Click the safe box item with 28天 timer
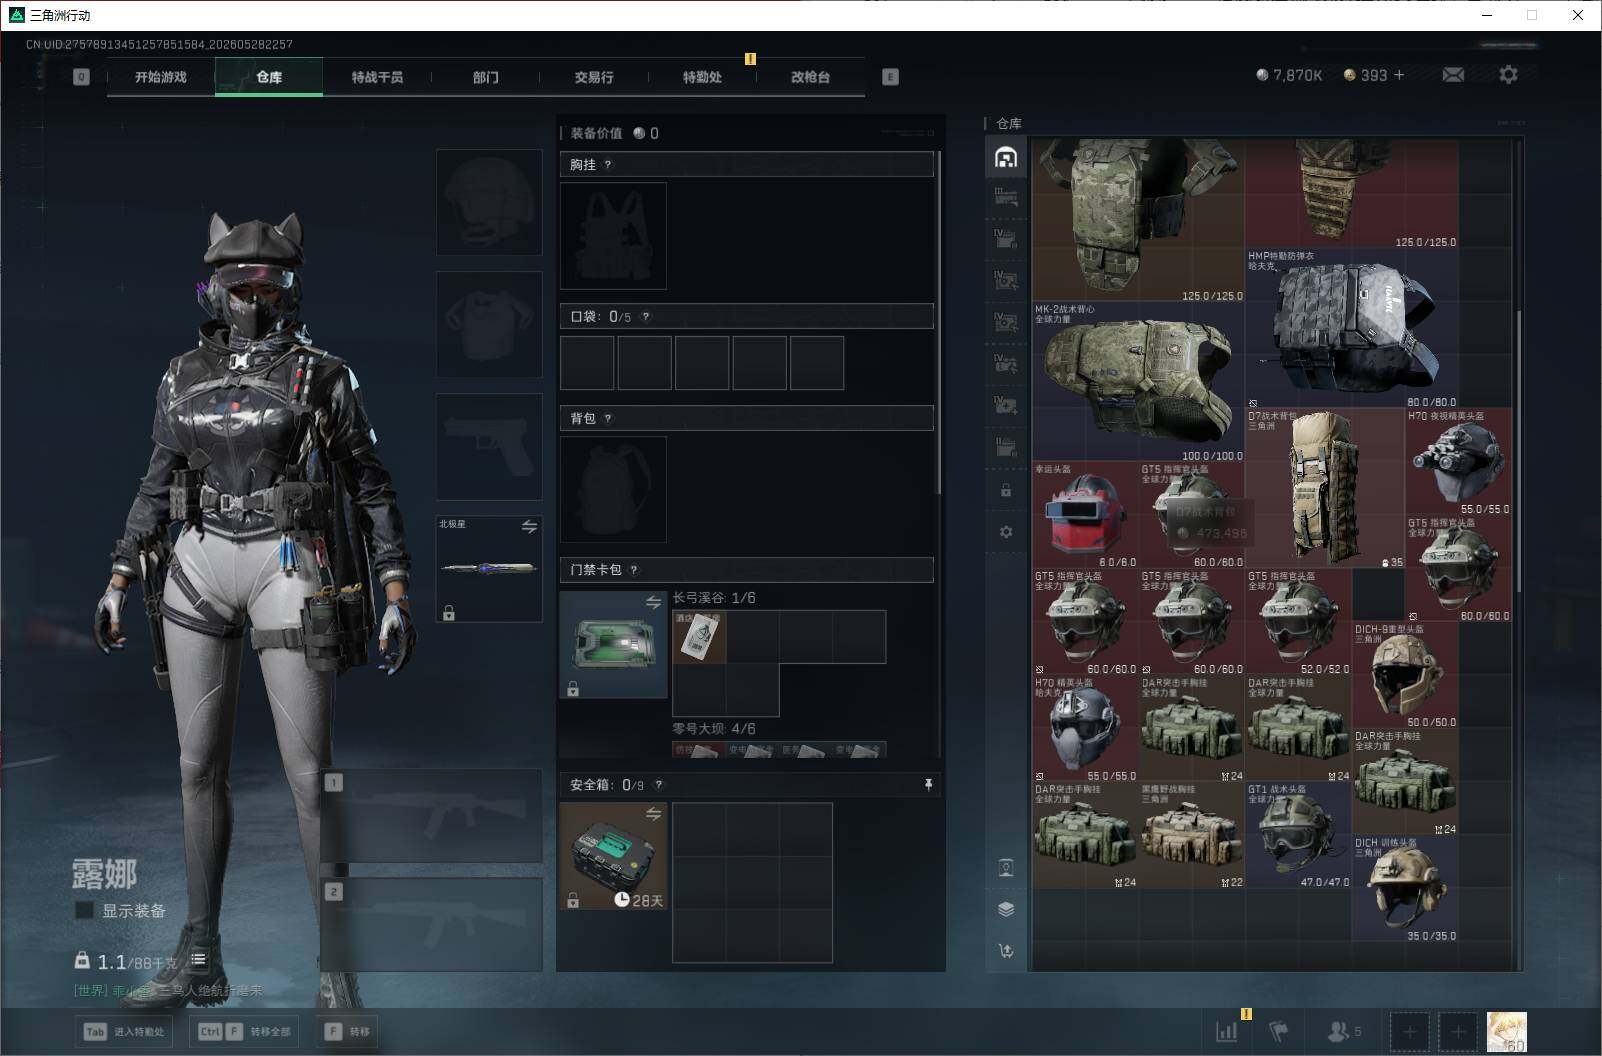 [613, 856]
